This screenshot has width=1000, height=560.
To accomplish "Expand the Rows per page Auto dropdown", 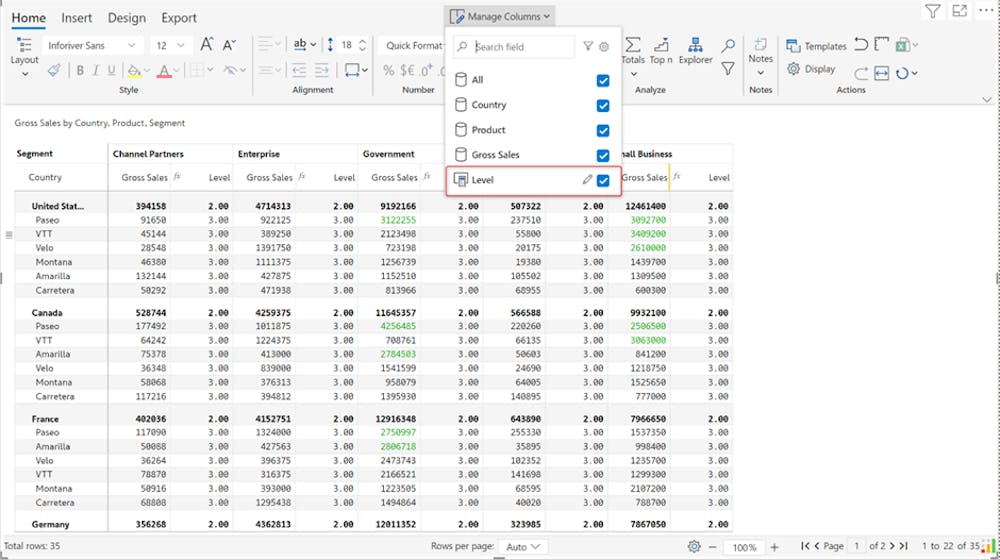I will pos(524,547).
